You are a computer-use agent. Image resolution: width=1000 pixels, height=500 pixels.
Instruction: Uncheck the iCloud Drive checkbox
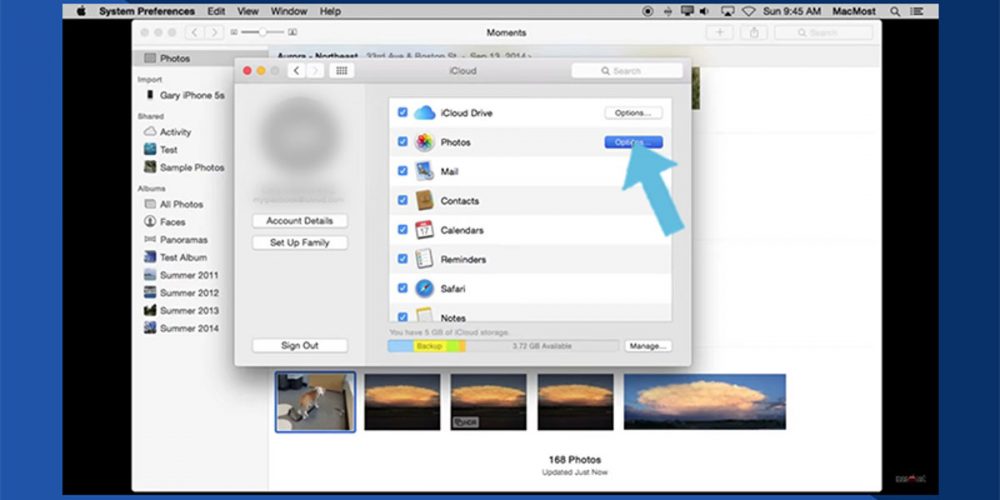coord(402,113)
